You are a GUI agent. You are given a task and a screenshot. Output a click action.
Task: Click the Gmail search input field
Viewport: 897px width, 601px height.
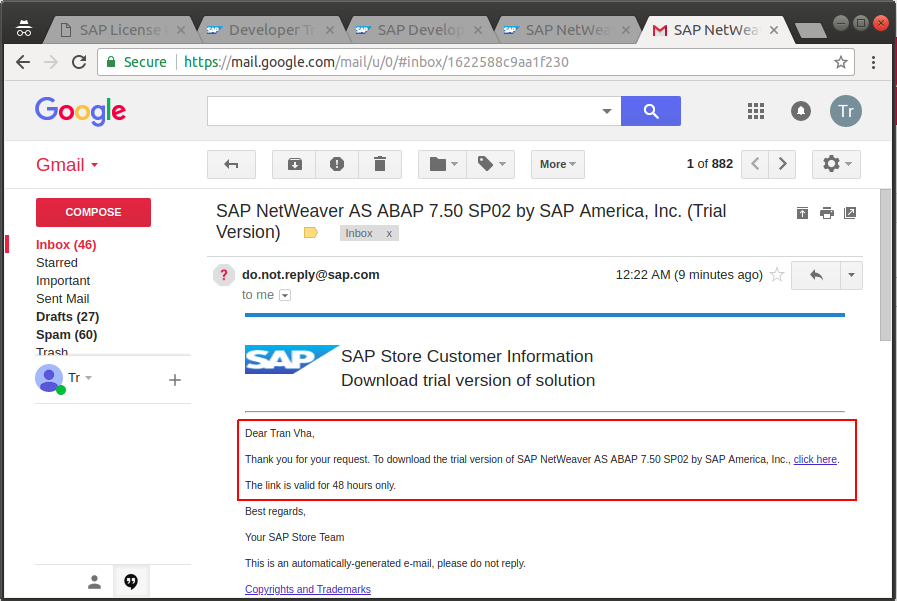click(x=403, y=111)
